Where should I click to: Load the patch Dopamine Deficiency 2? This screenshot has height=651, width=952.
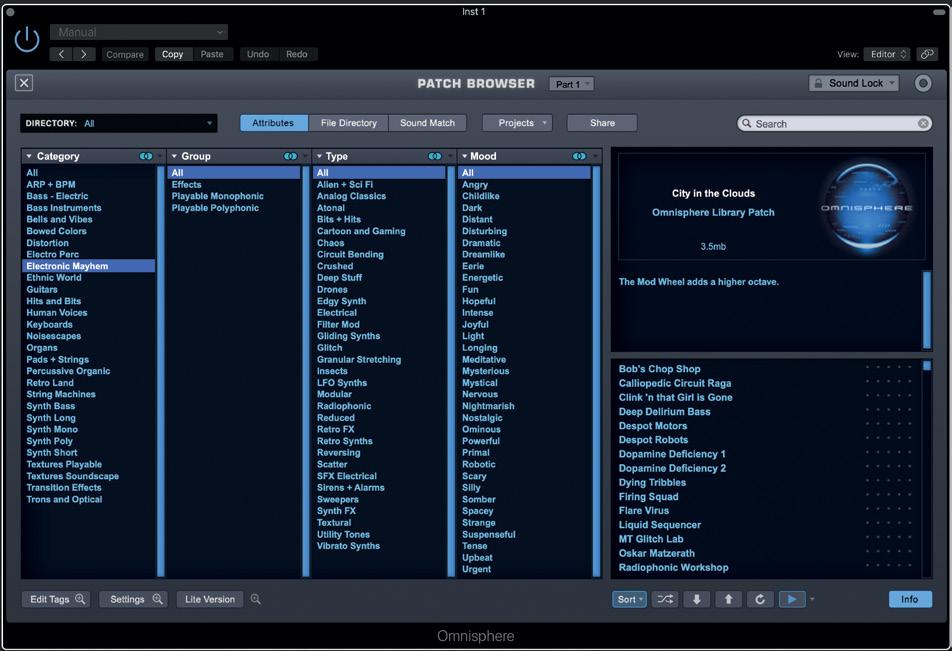672,468
